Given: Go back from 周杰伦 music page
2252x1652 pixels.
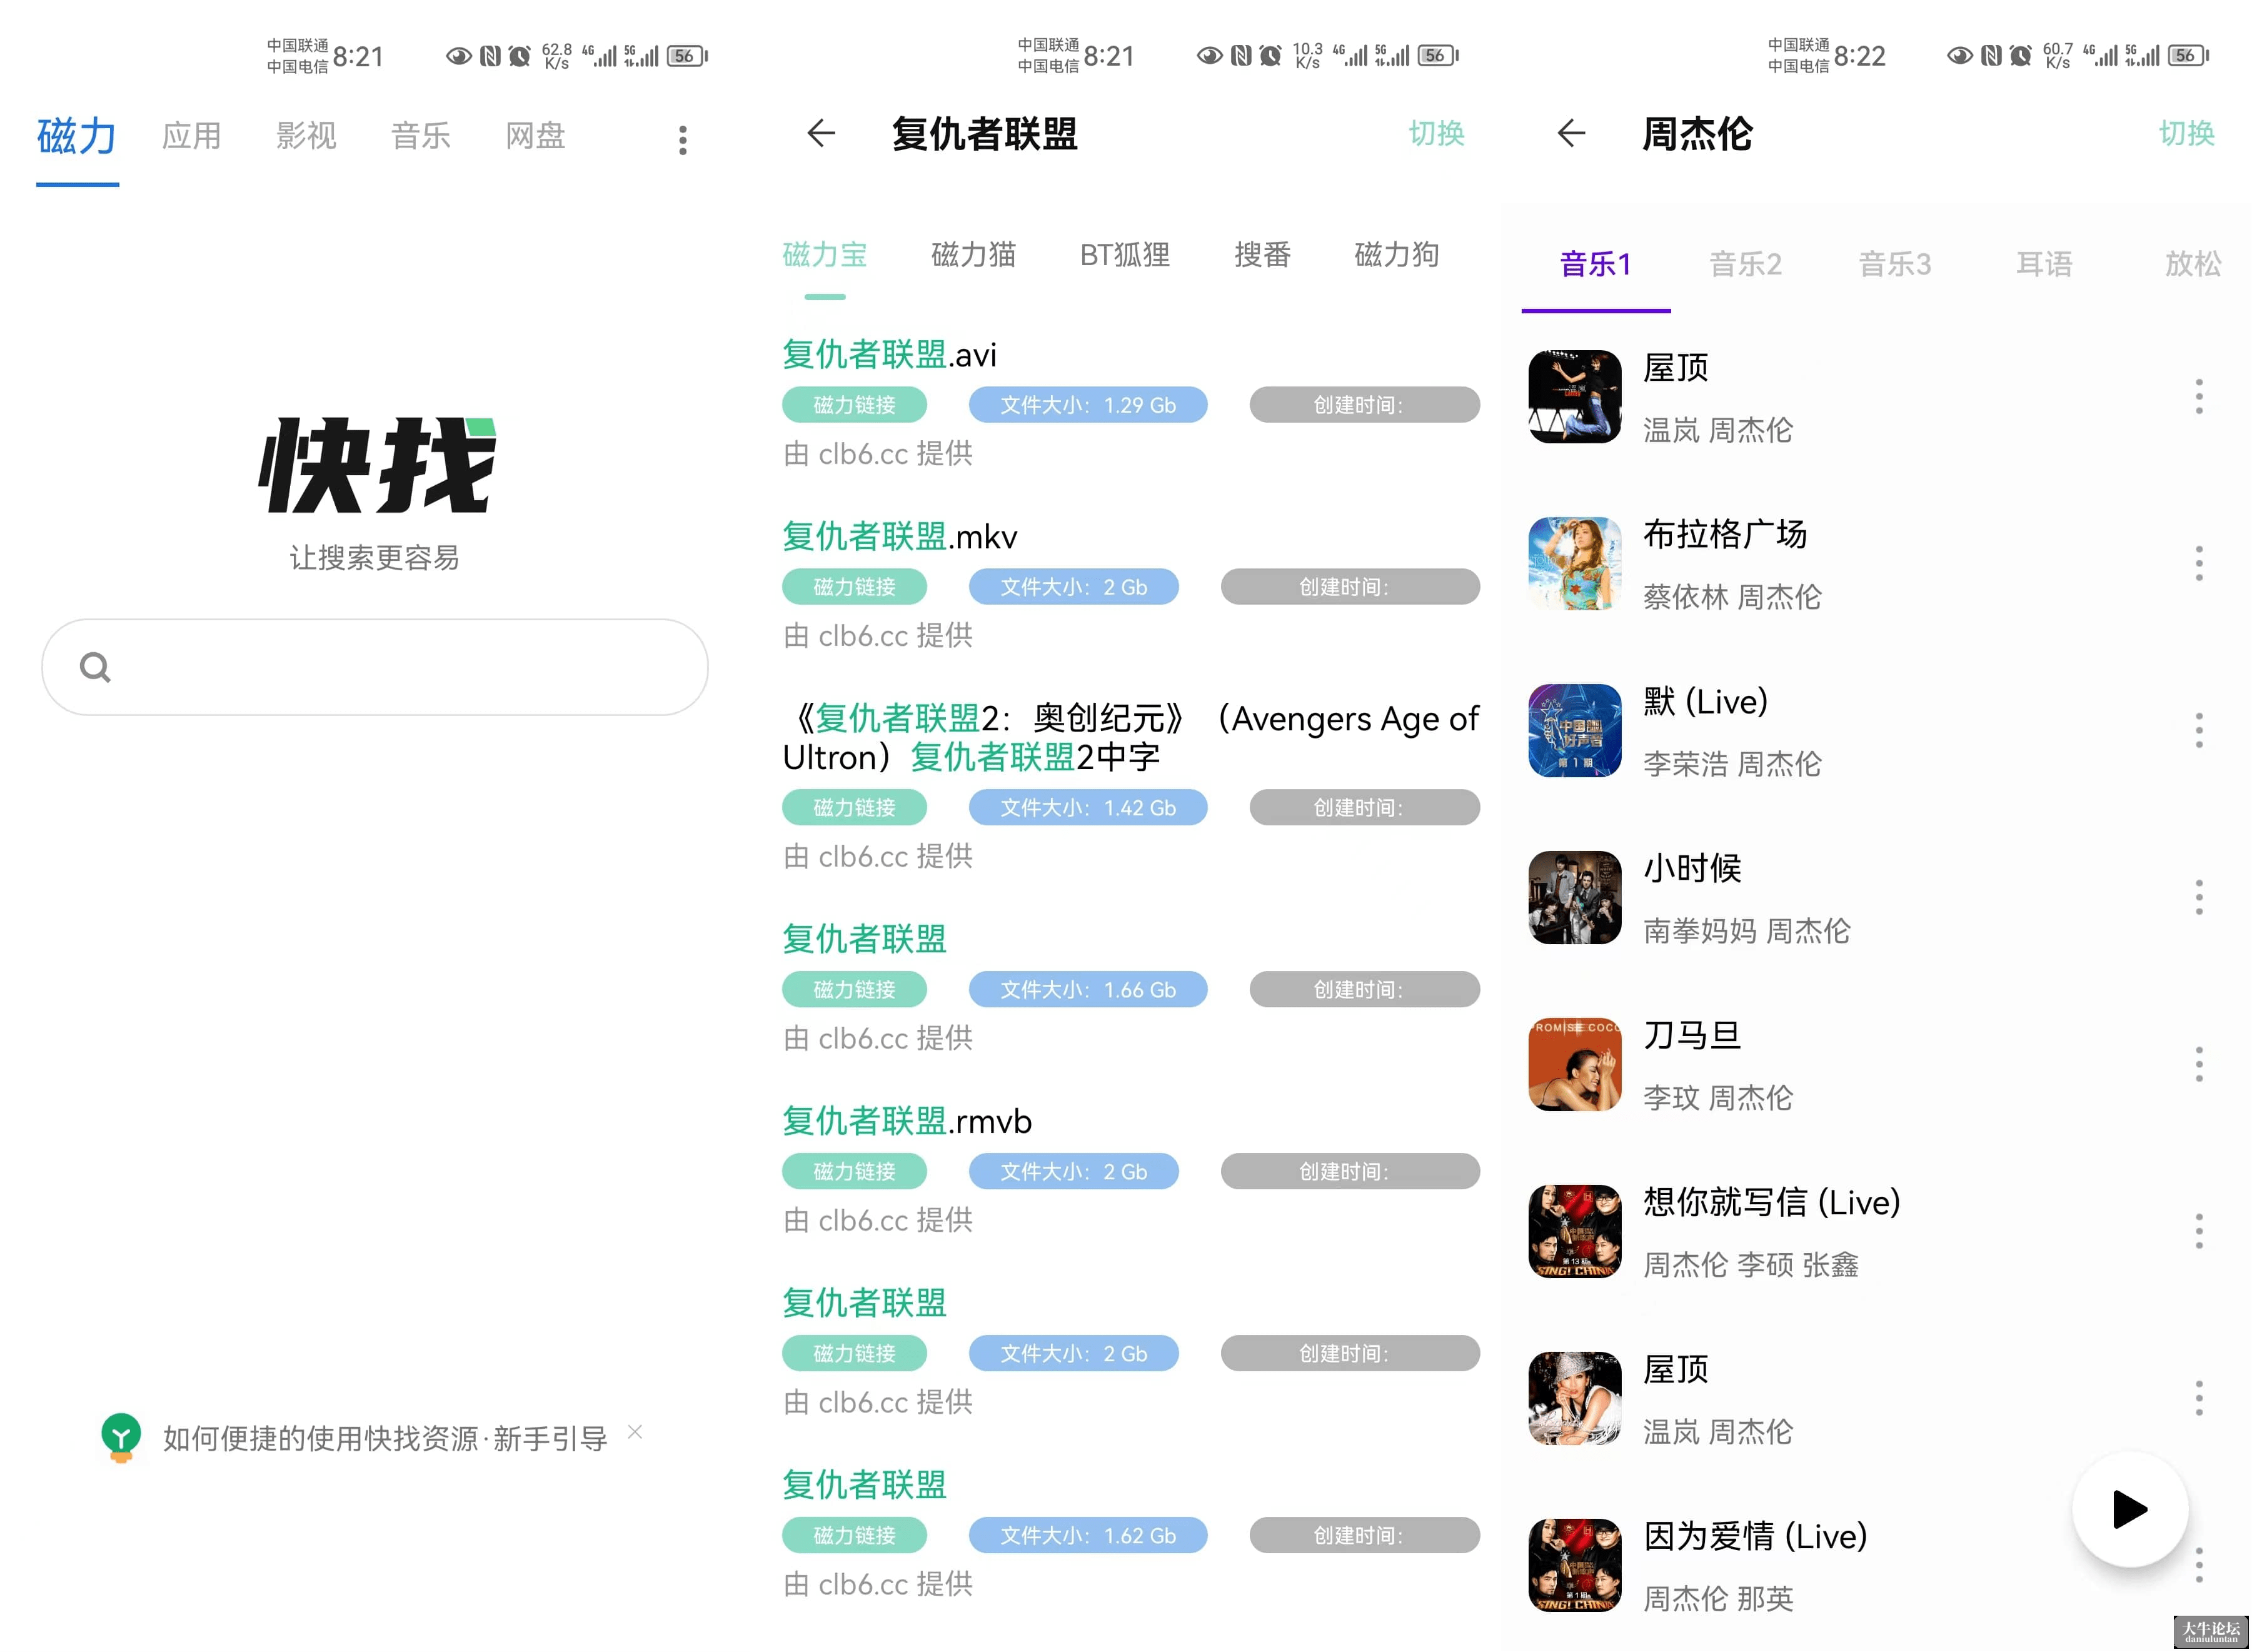Looking at the screenshot, I should (1571, 133).
